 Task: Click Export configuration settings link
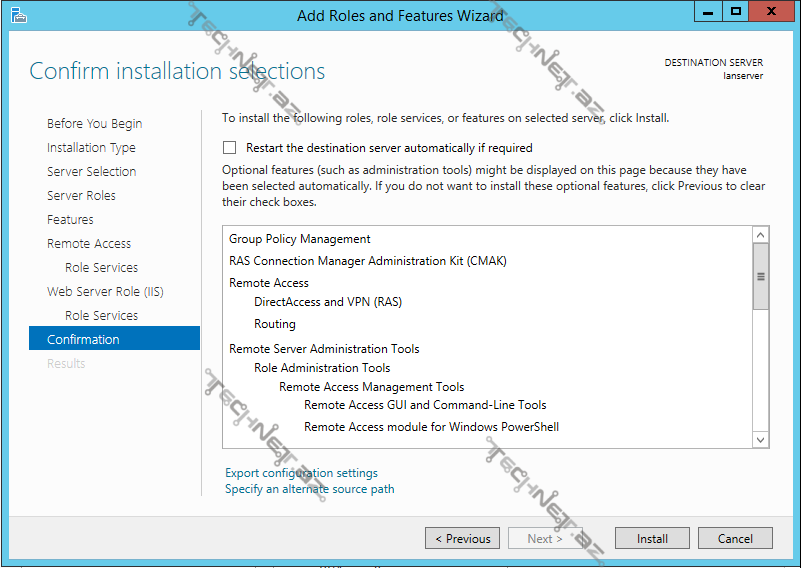(x=301, y=473)
